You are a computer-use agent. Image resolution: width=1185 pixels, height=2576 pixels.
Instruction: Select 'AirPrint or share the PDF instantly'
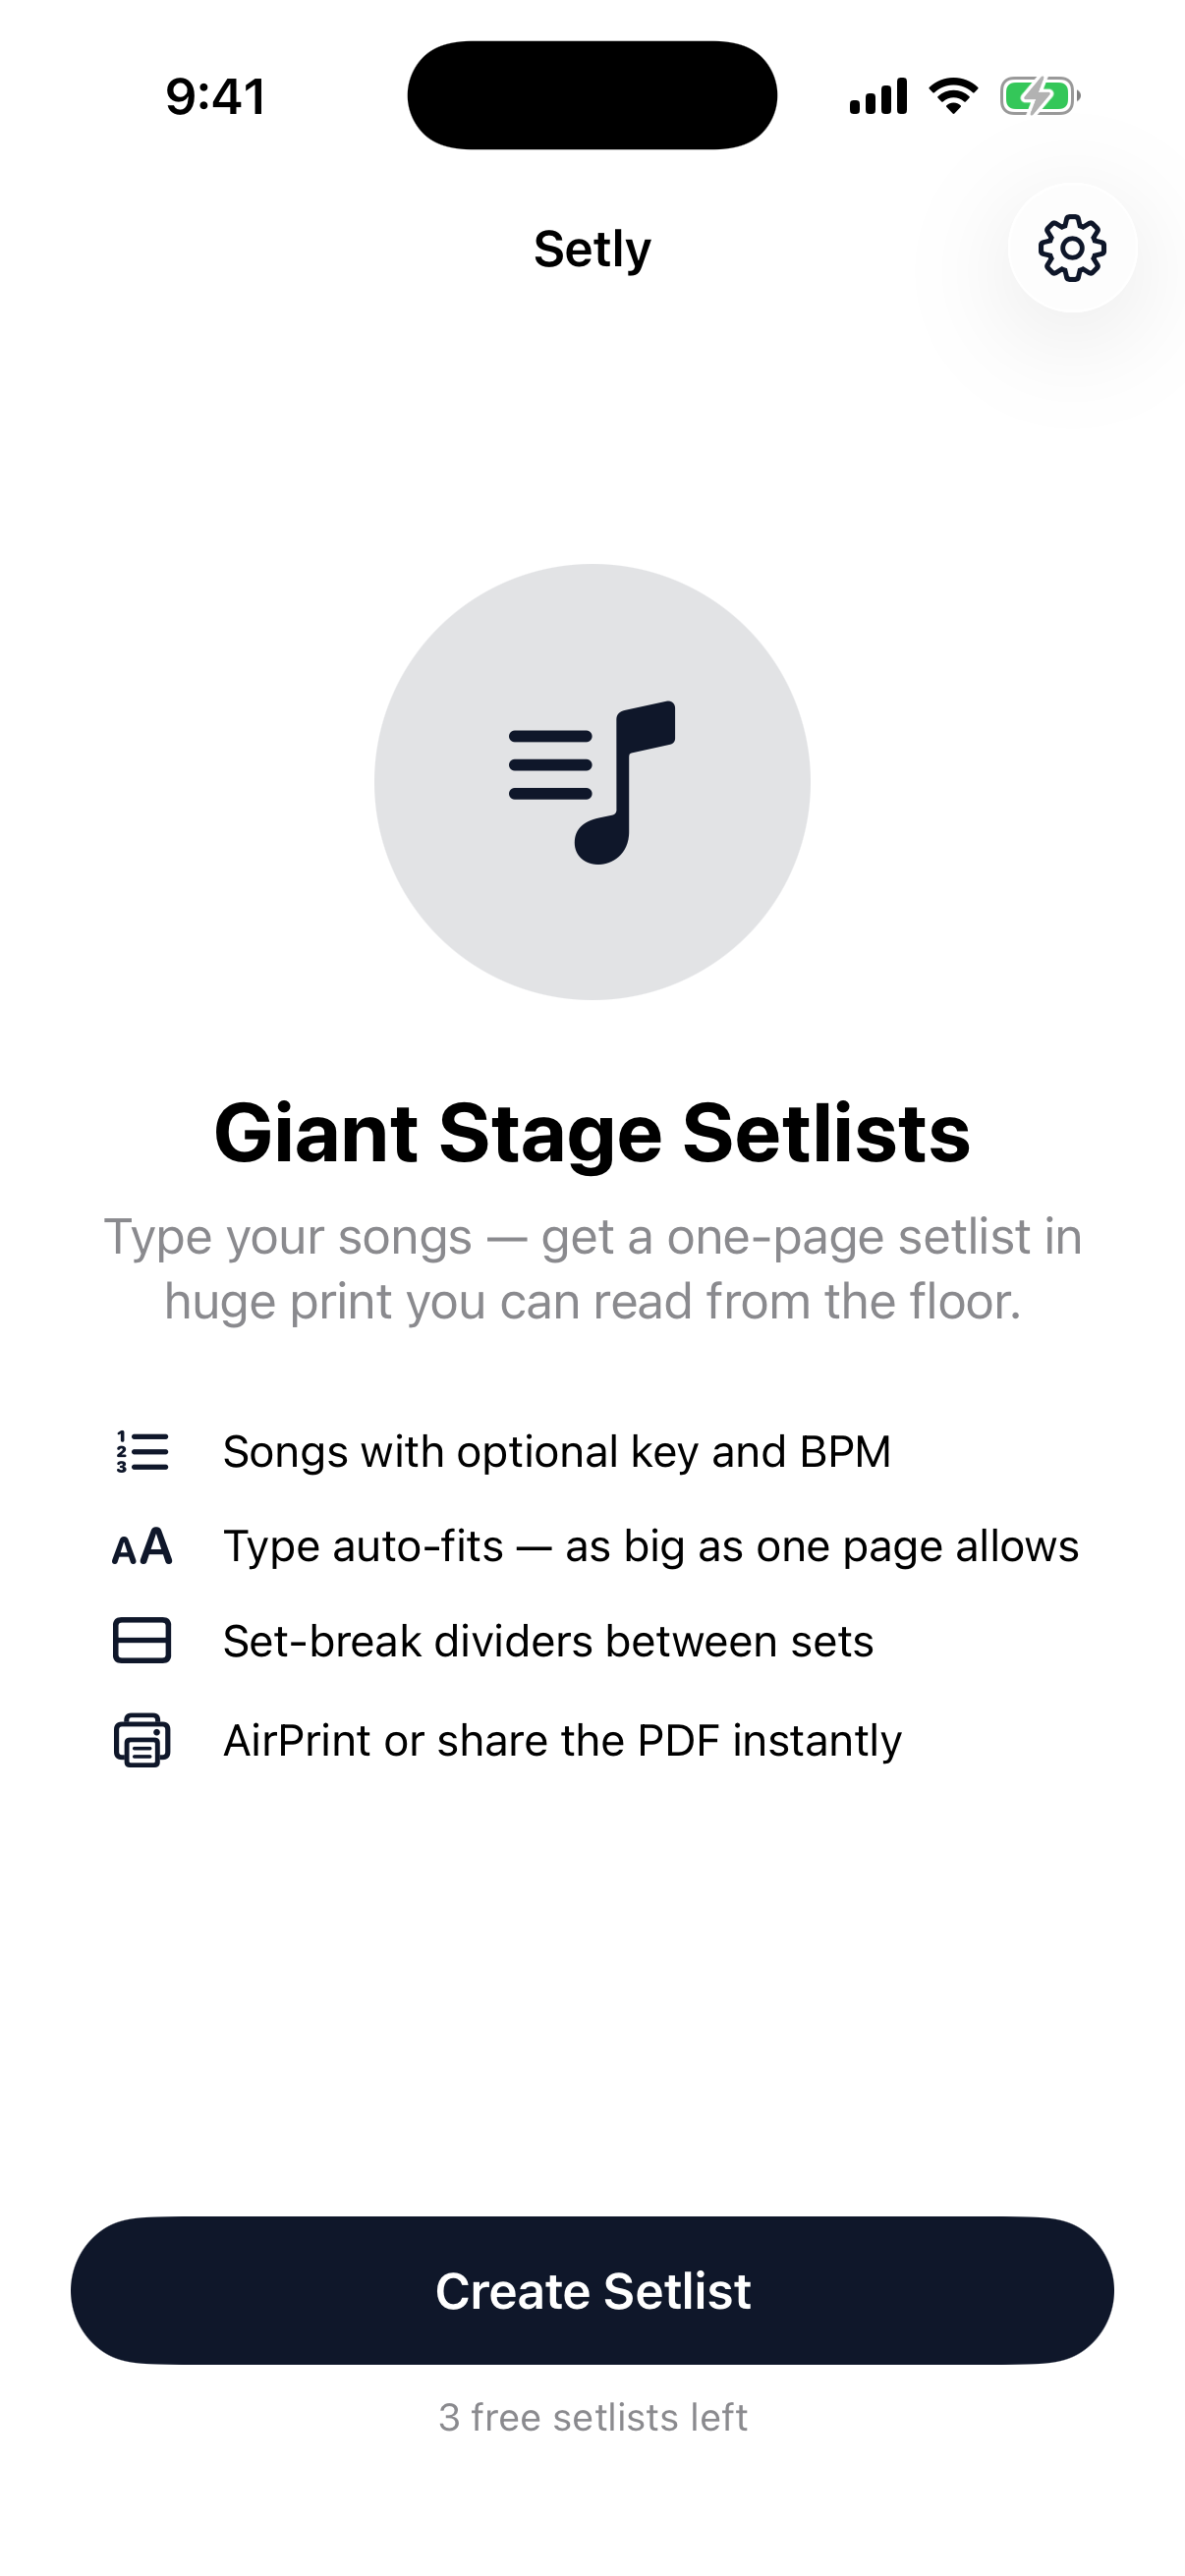tap(562, 1741)
